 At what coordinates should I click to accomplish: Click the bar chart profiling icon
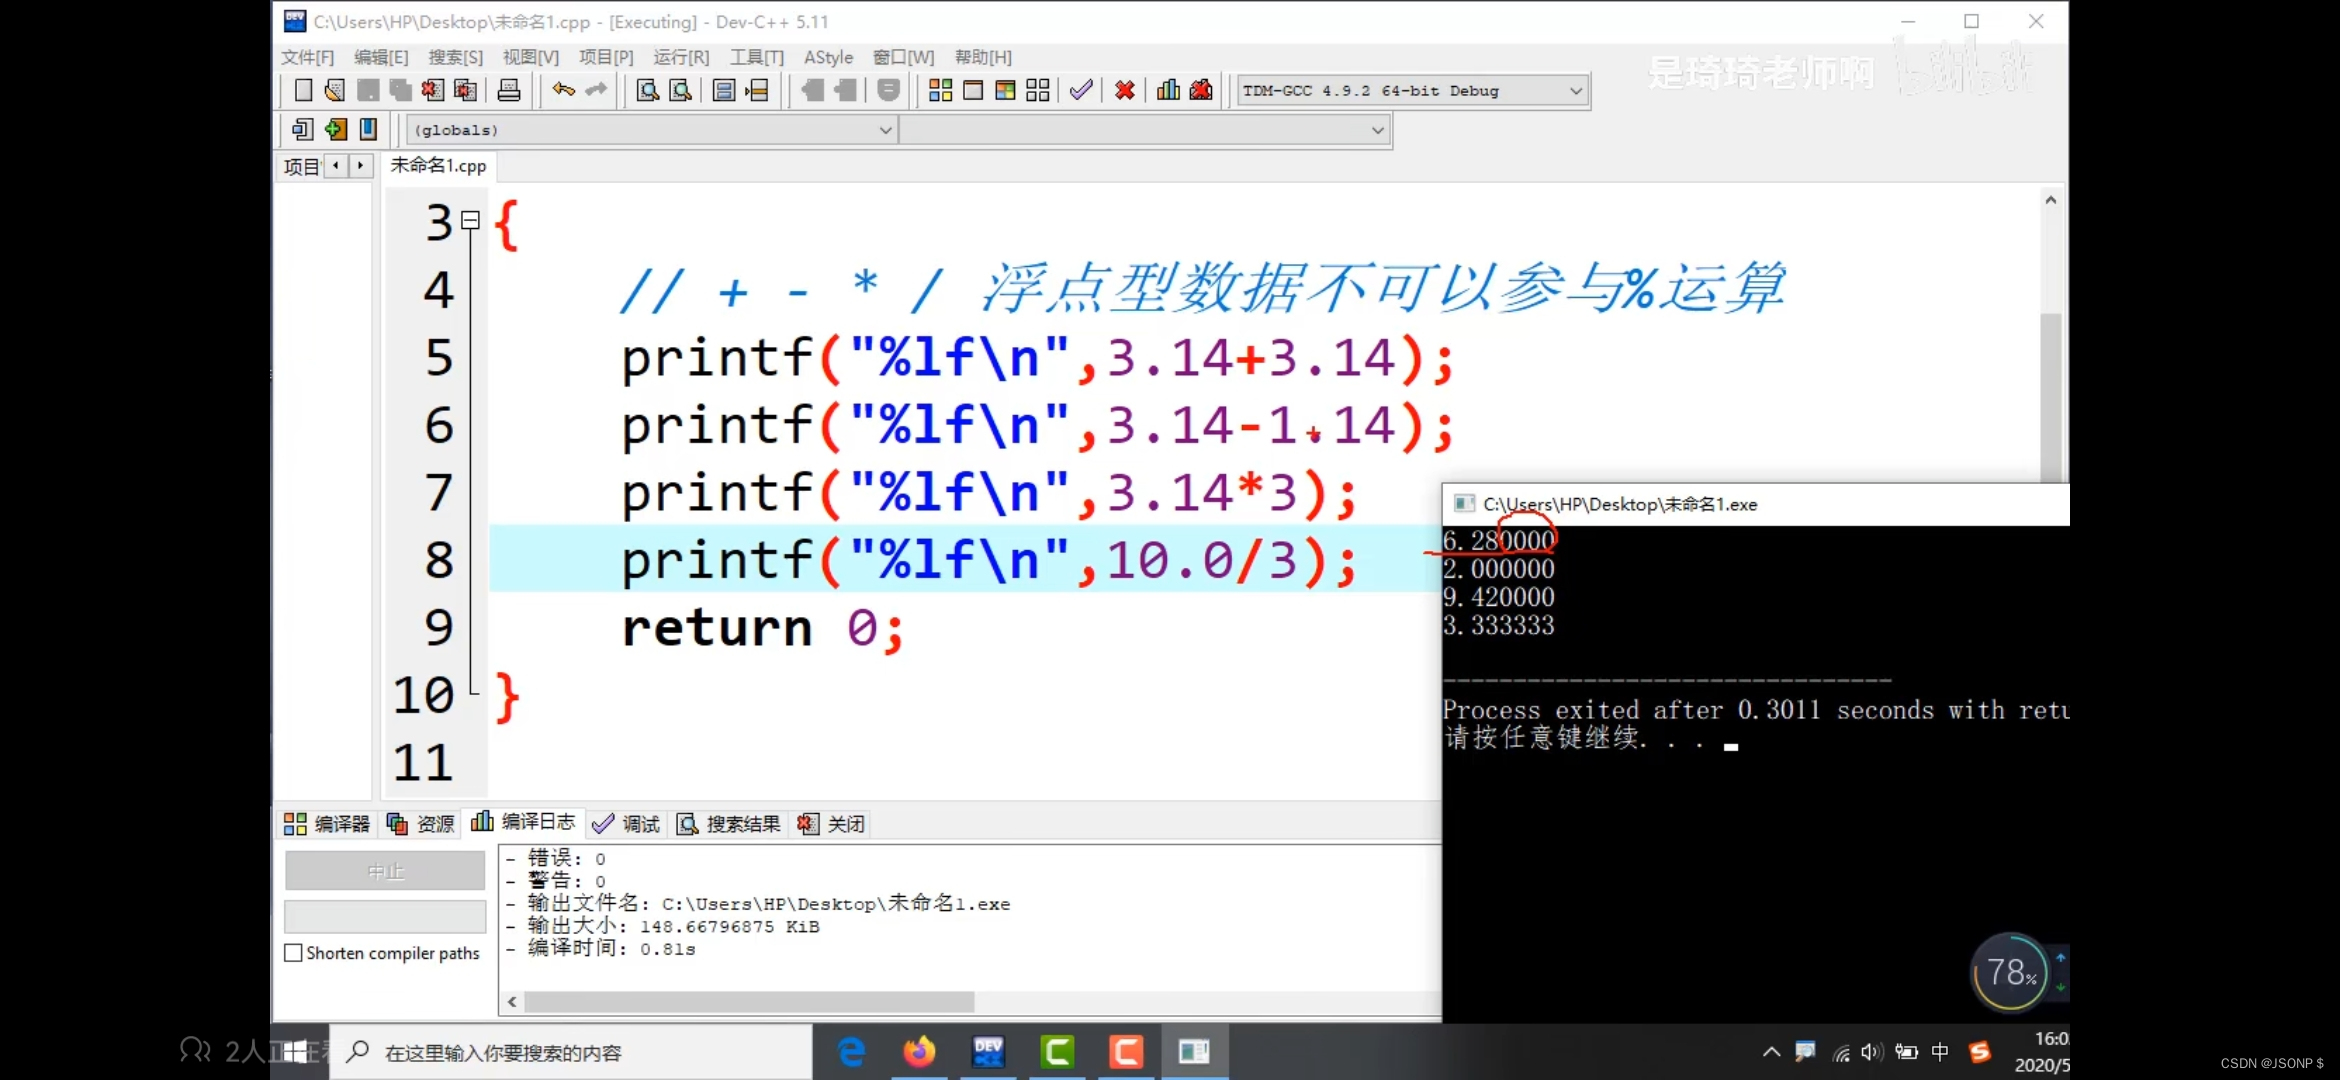coord(1167,91)
